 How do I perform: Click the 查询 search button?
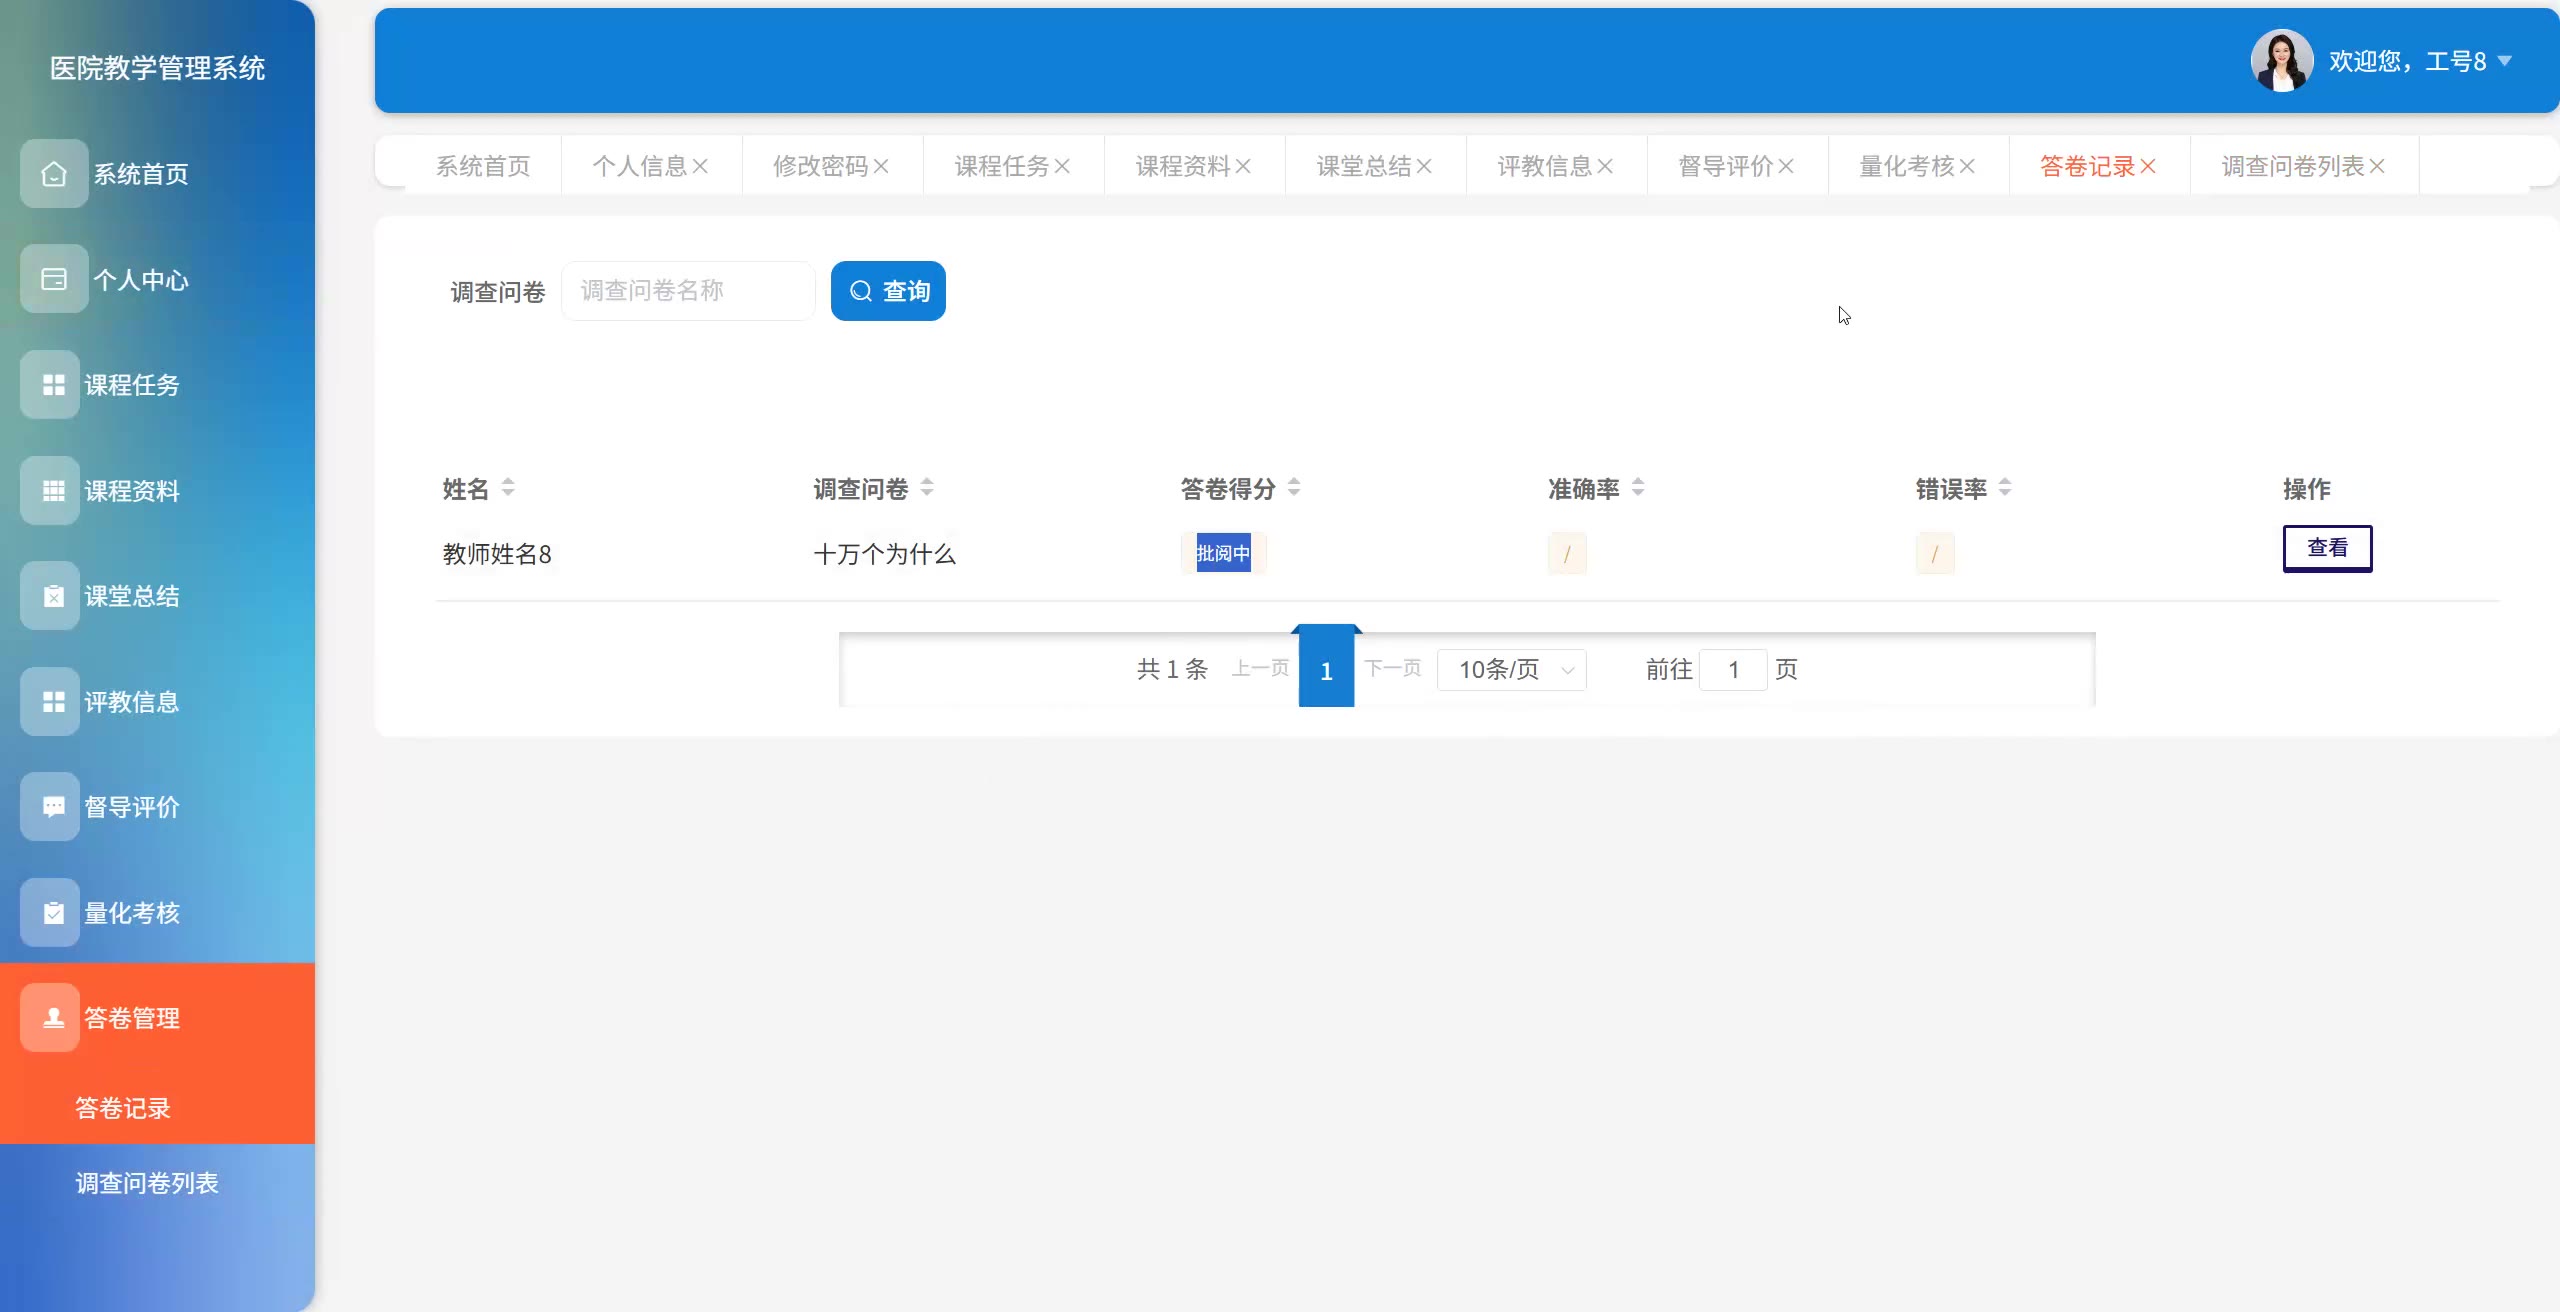click(888, 291)
